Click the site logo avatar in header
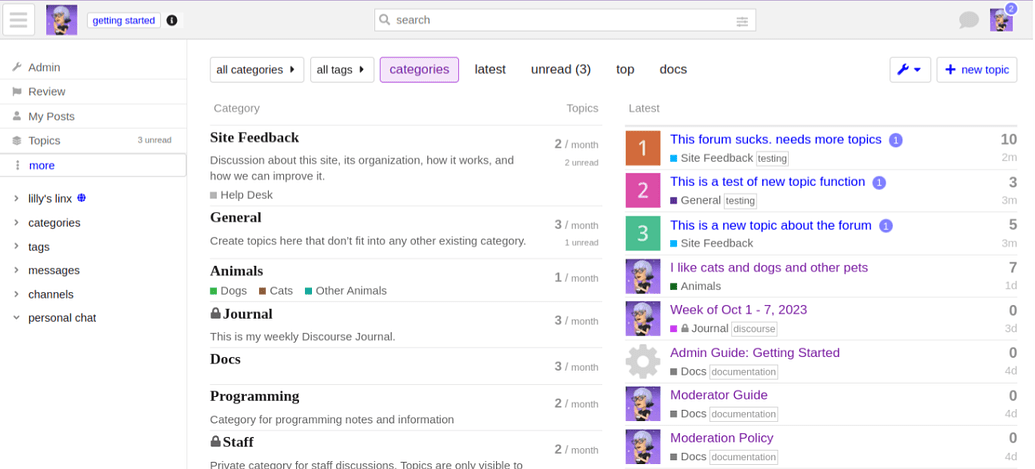This screenshot has height=469, width=1035. click(61, 20)
